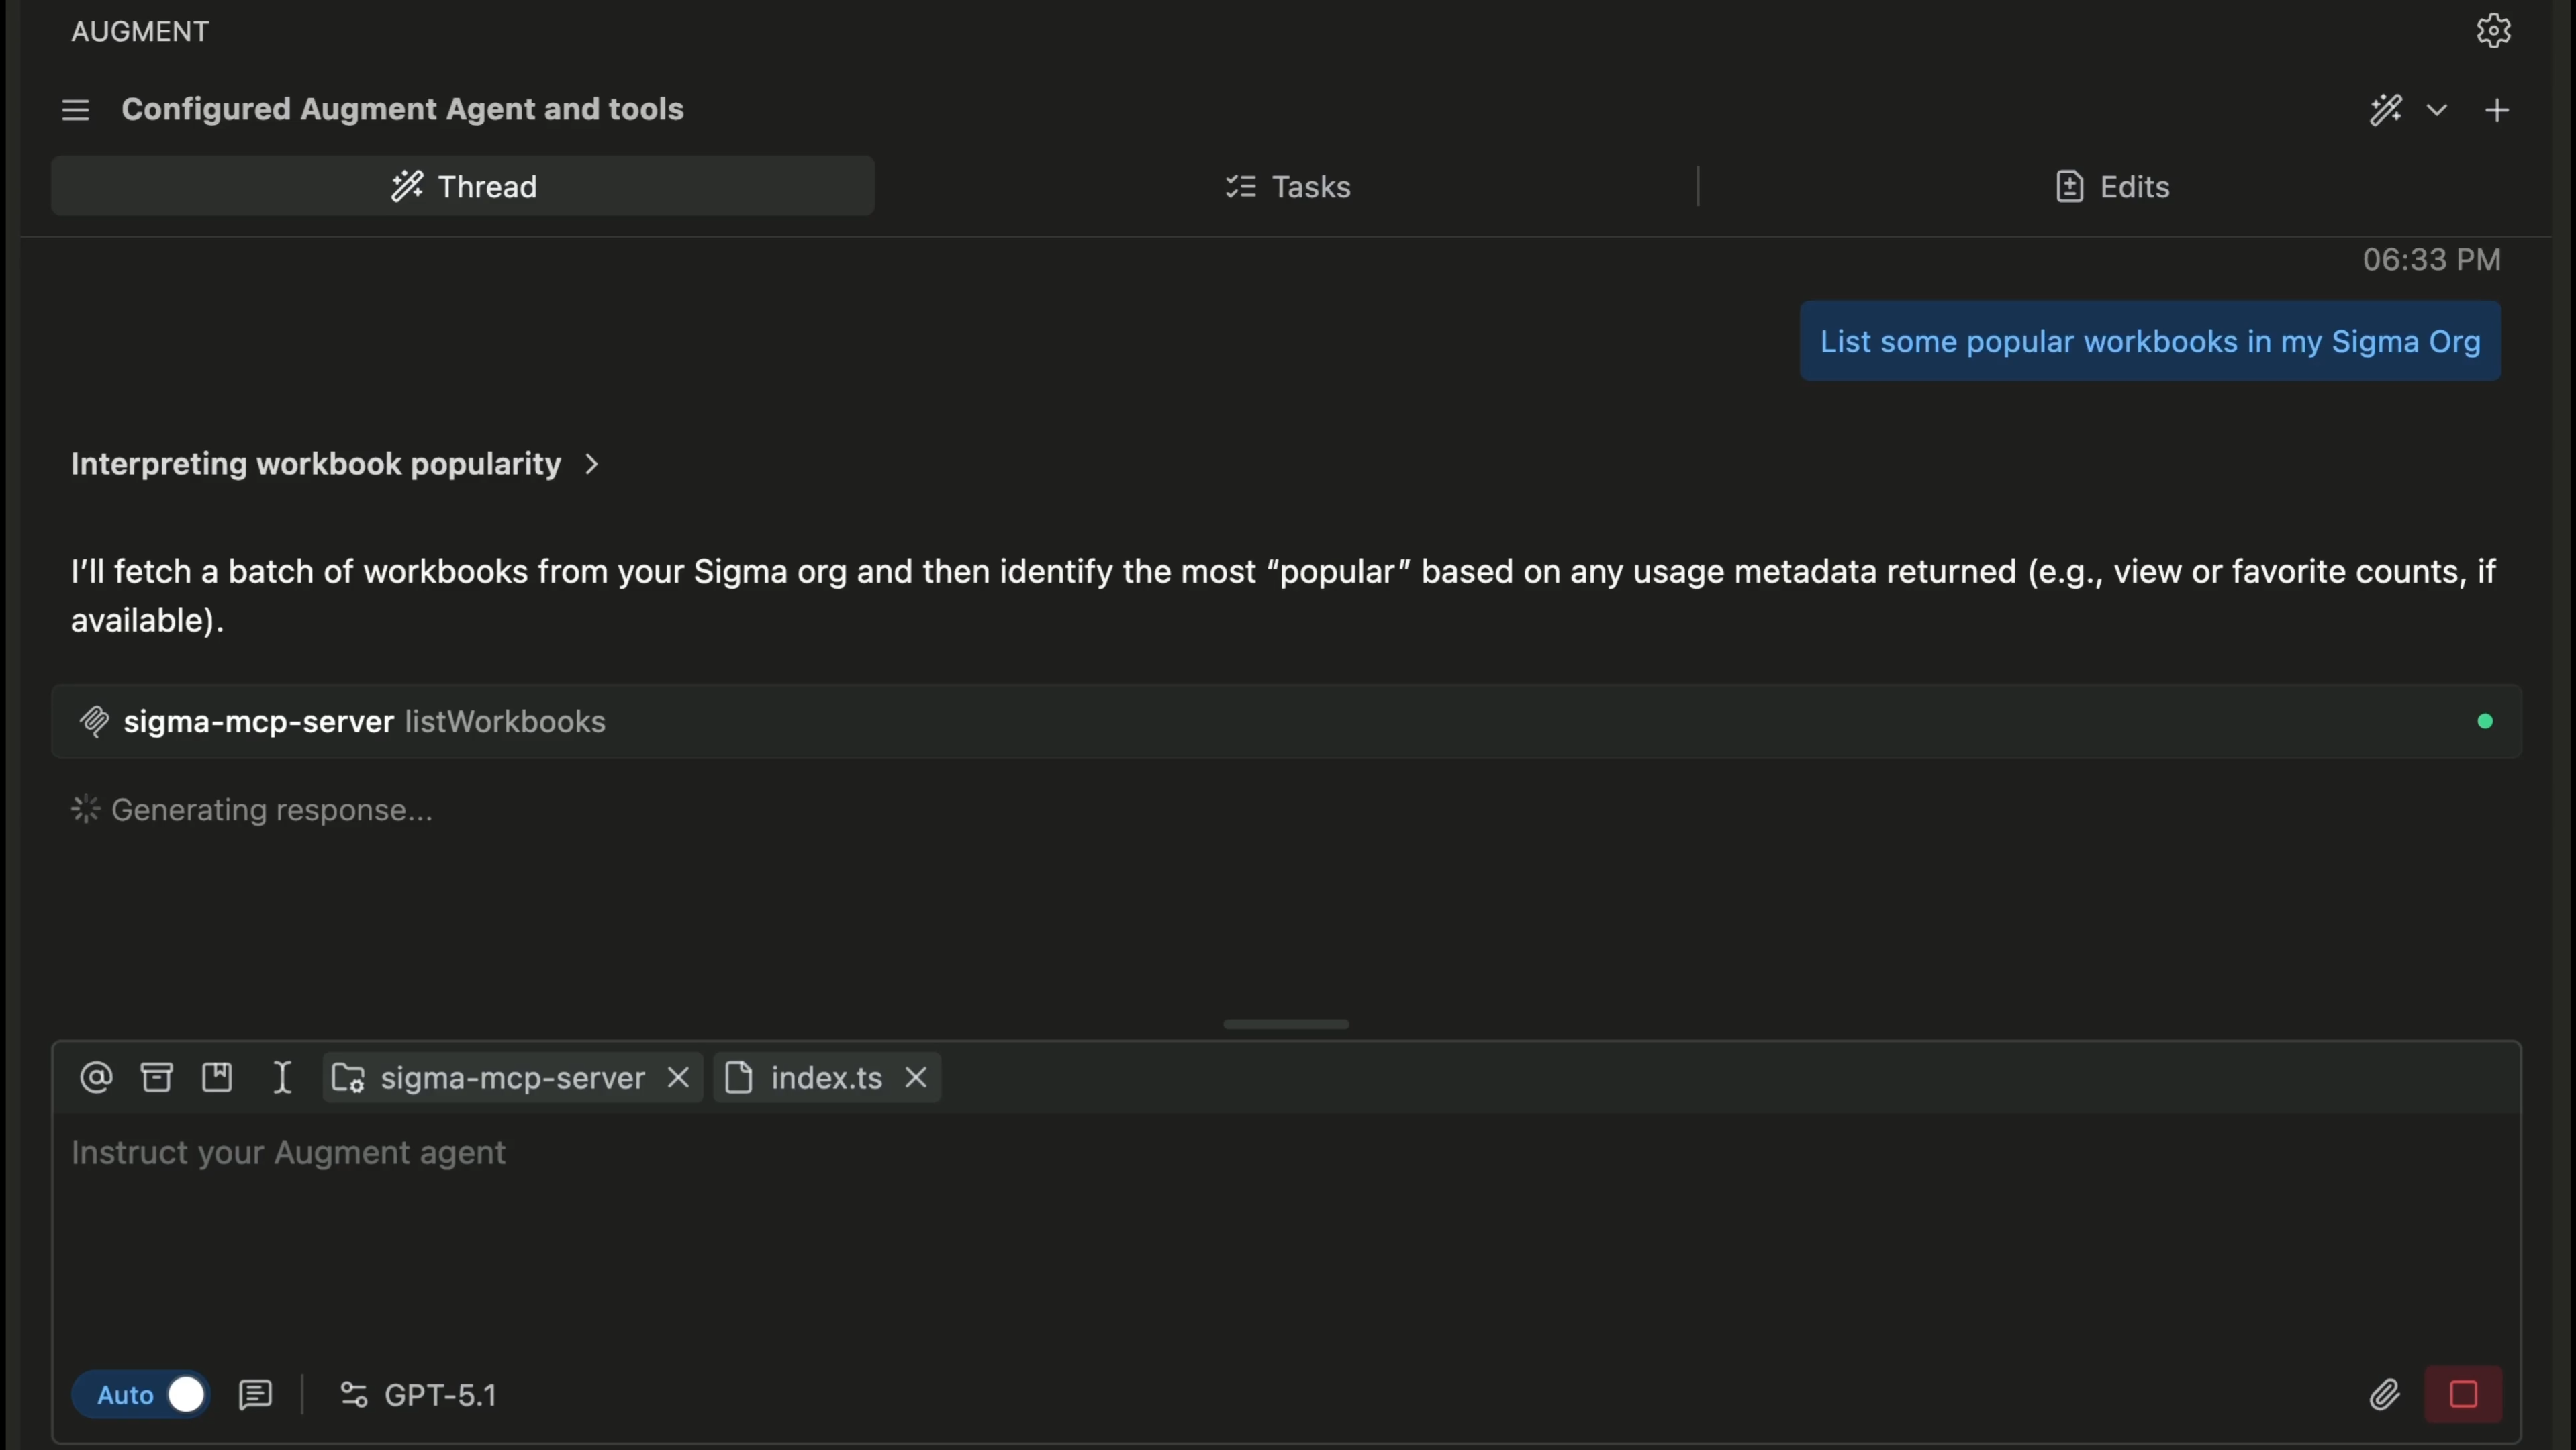This screenshot has width=2576, height=1450.
Task: Toggle chat mode speech bubble icon
Action: (x=255, y=1394)
